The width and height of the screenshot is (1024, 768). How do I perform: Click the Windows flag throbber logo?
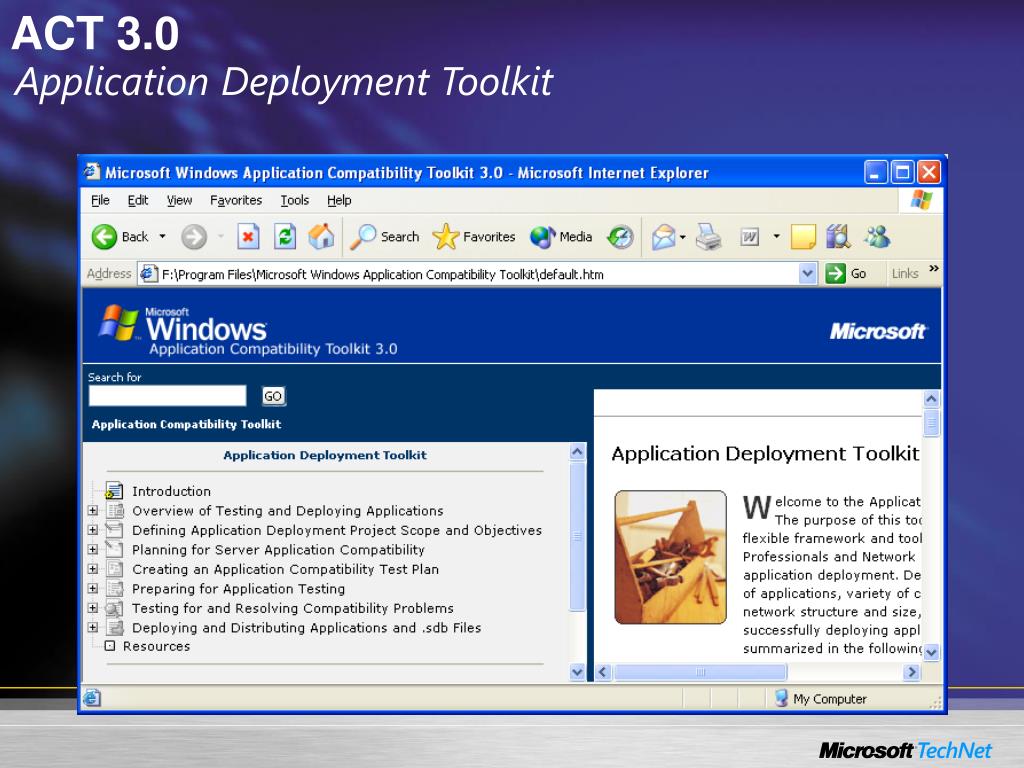921,200
